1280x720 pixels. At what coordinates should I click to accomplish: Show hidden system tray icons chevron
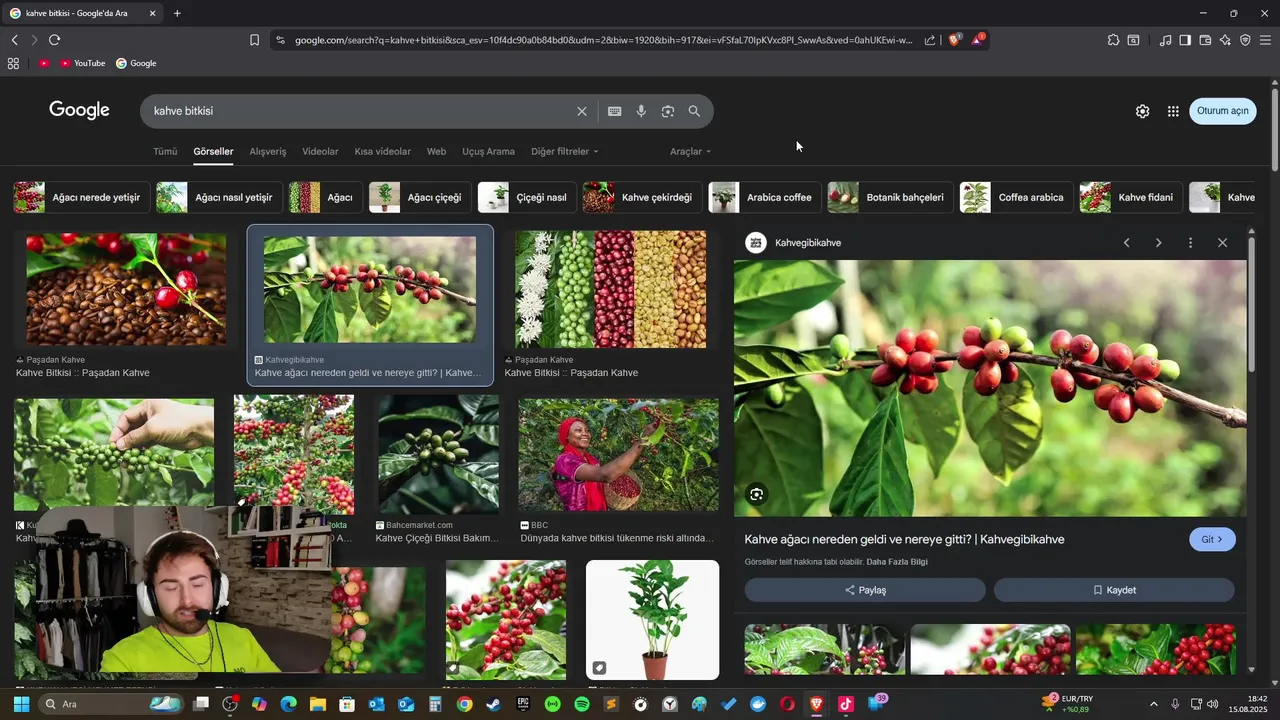[1153, 704]
